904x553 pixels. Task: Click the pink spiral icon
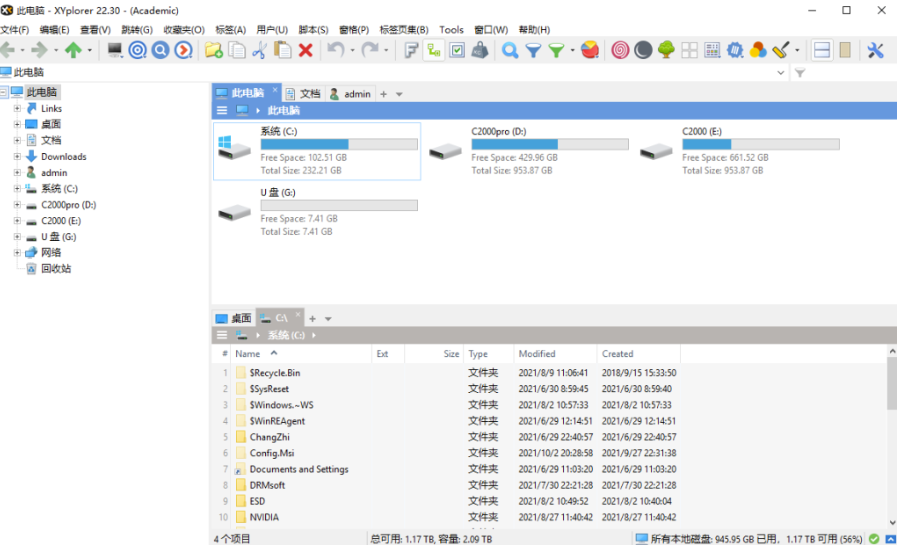pos(620,50)
